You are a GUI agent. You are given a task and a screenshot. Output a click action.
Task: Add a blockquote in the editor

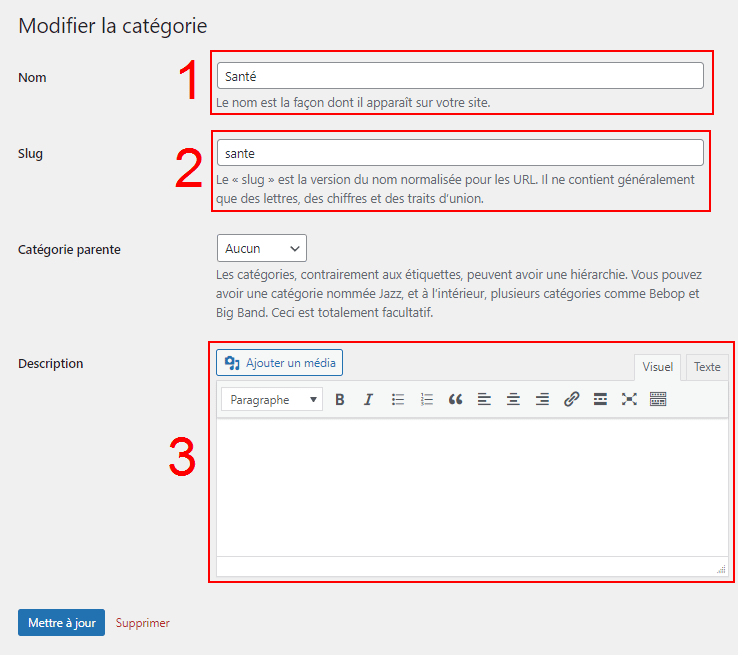456,399
